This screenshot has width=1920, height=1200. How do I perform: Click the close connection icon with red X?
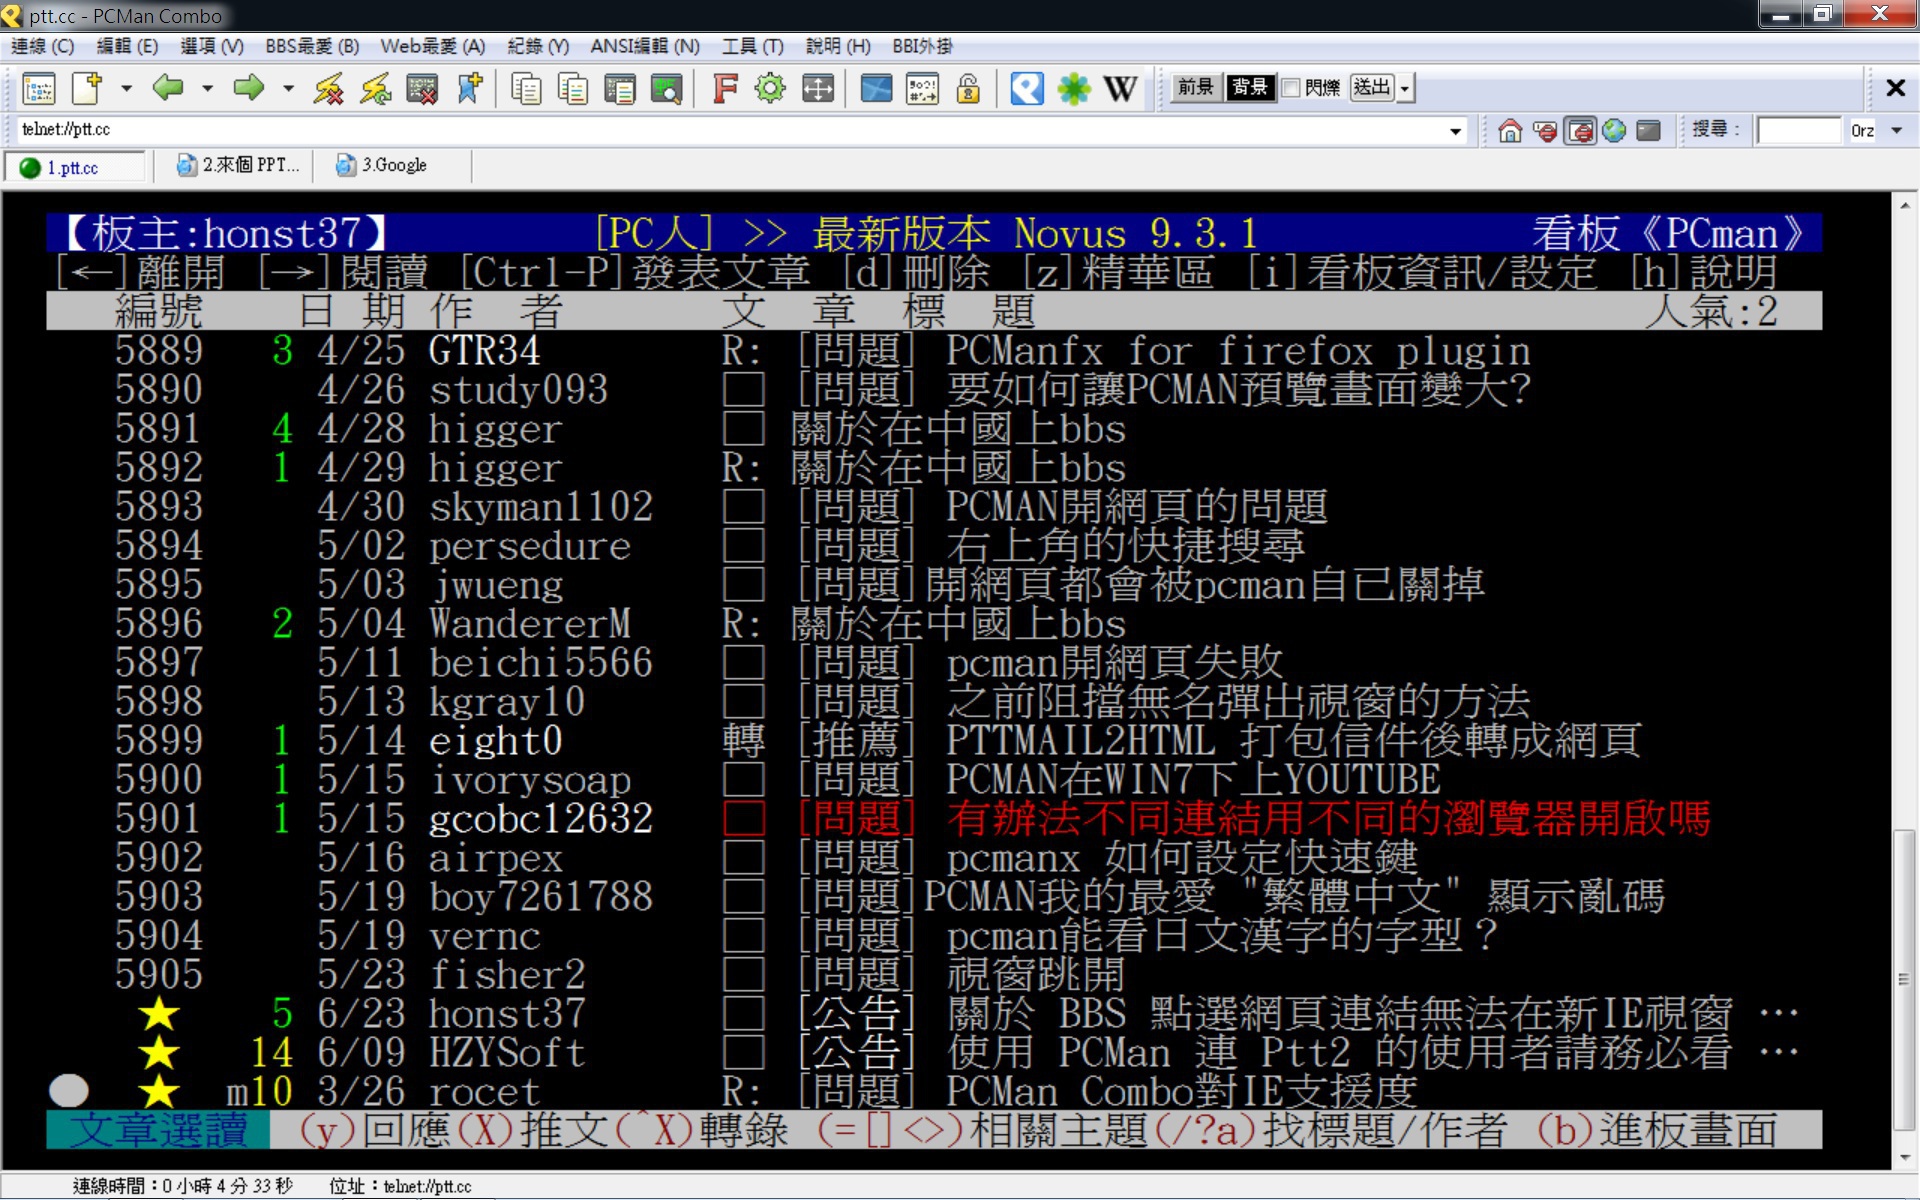pos(422,89)
